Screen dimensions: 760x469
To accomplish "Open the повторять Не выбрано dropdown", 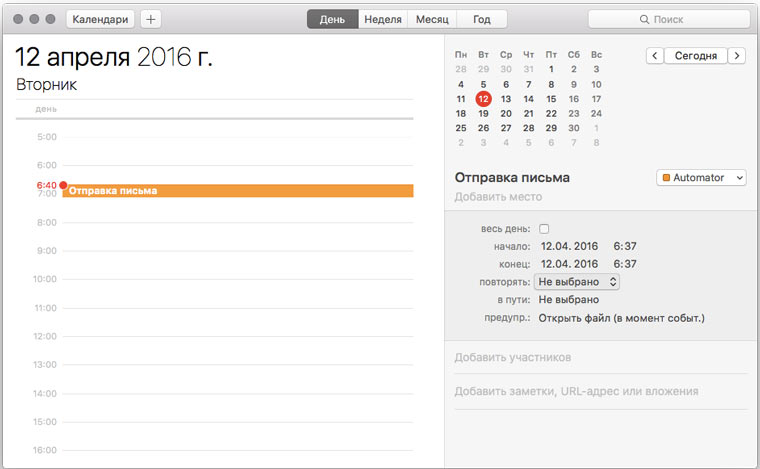I will tap(577, 281).
